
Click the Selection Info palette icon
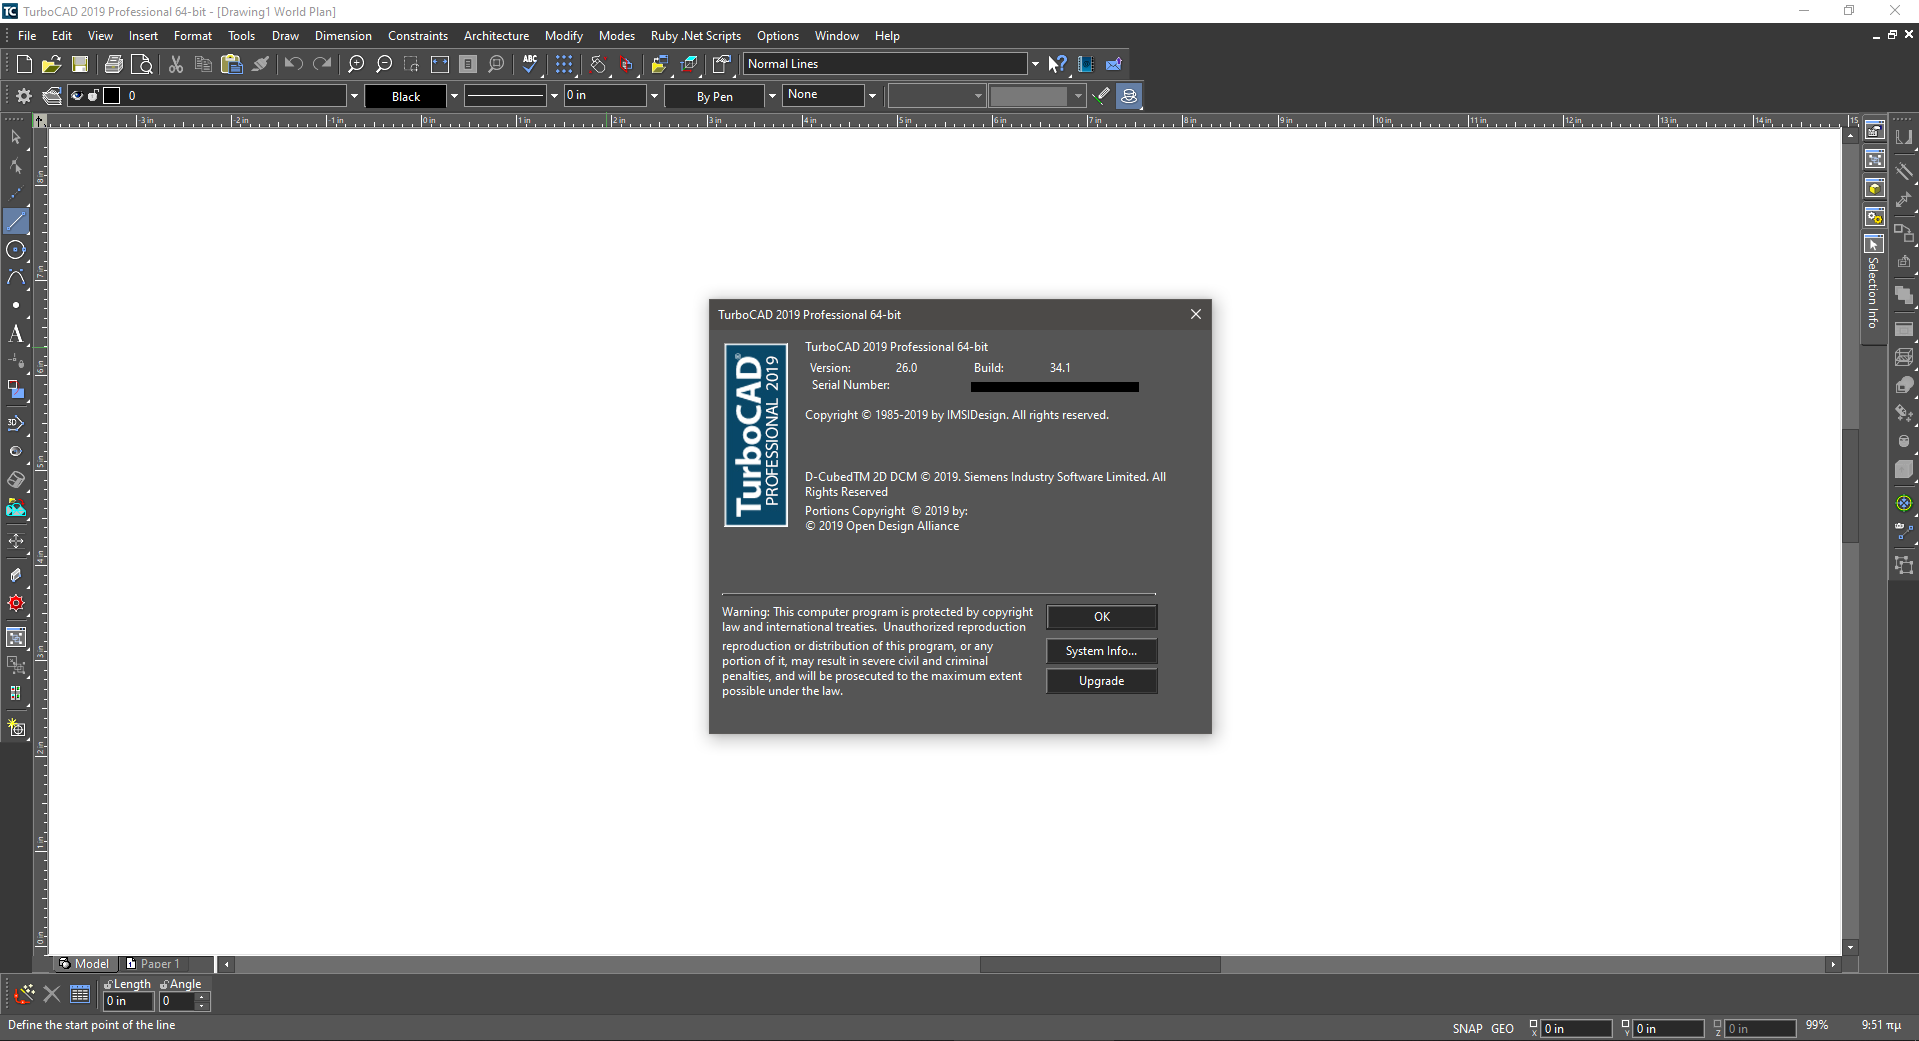tap(1874, 245)
